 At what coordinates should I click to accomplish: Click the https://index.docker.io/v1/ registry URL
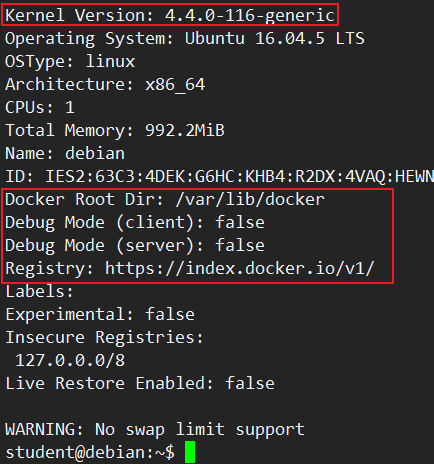240,268
